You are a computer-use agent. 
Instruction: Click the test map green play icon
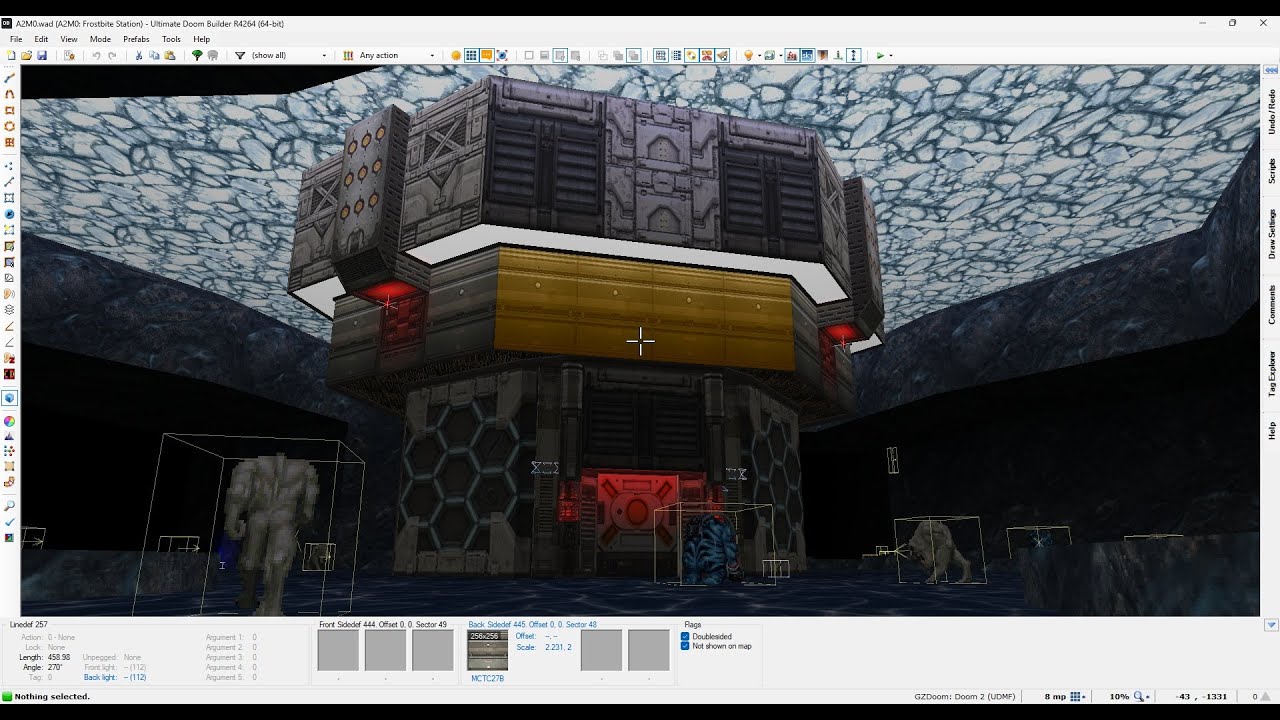pos(880,55)
